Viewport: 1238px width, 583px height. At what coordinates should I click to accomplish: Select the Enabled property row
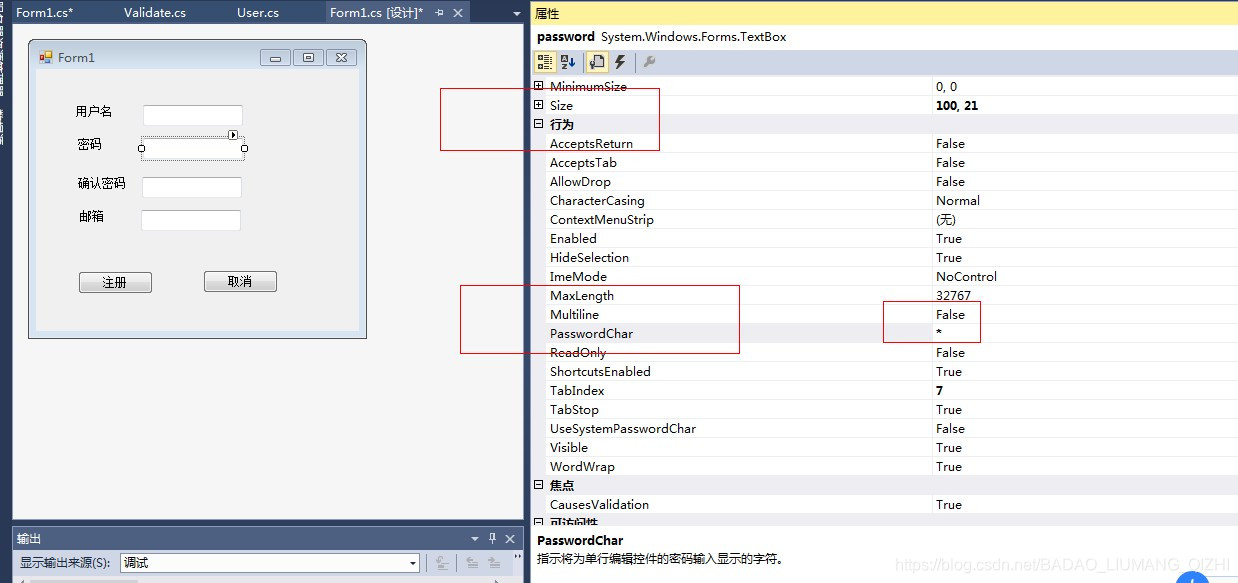885,239
